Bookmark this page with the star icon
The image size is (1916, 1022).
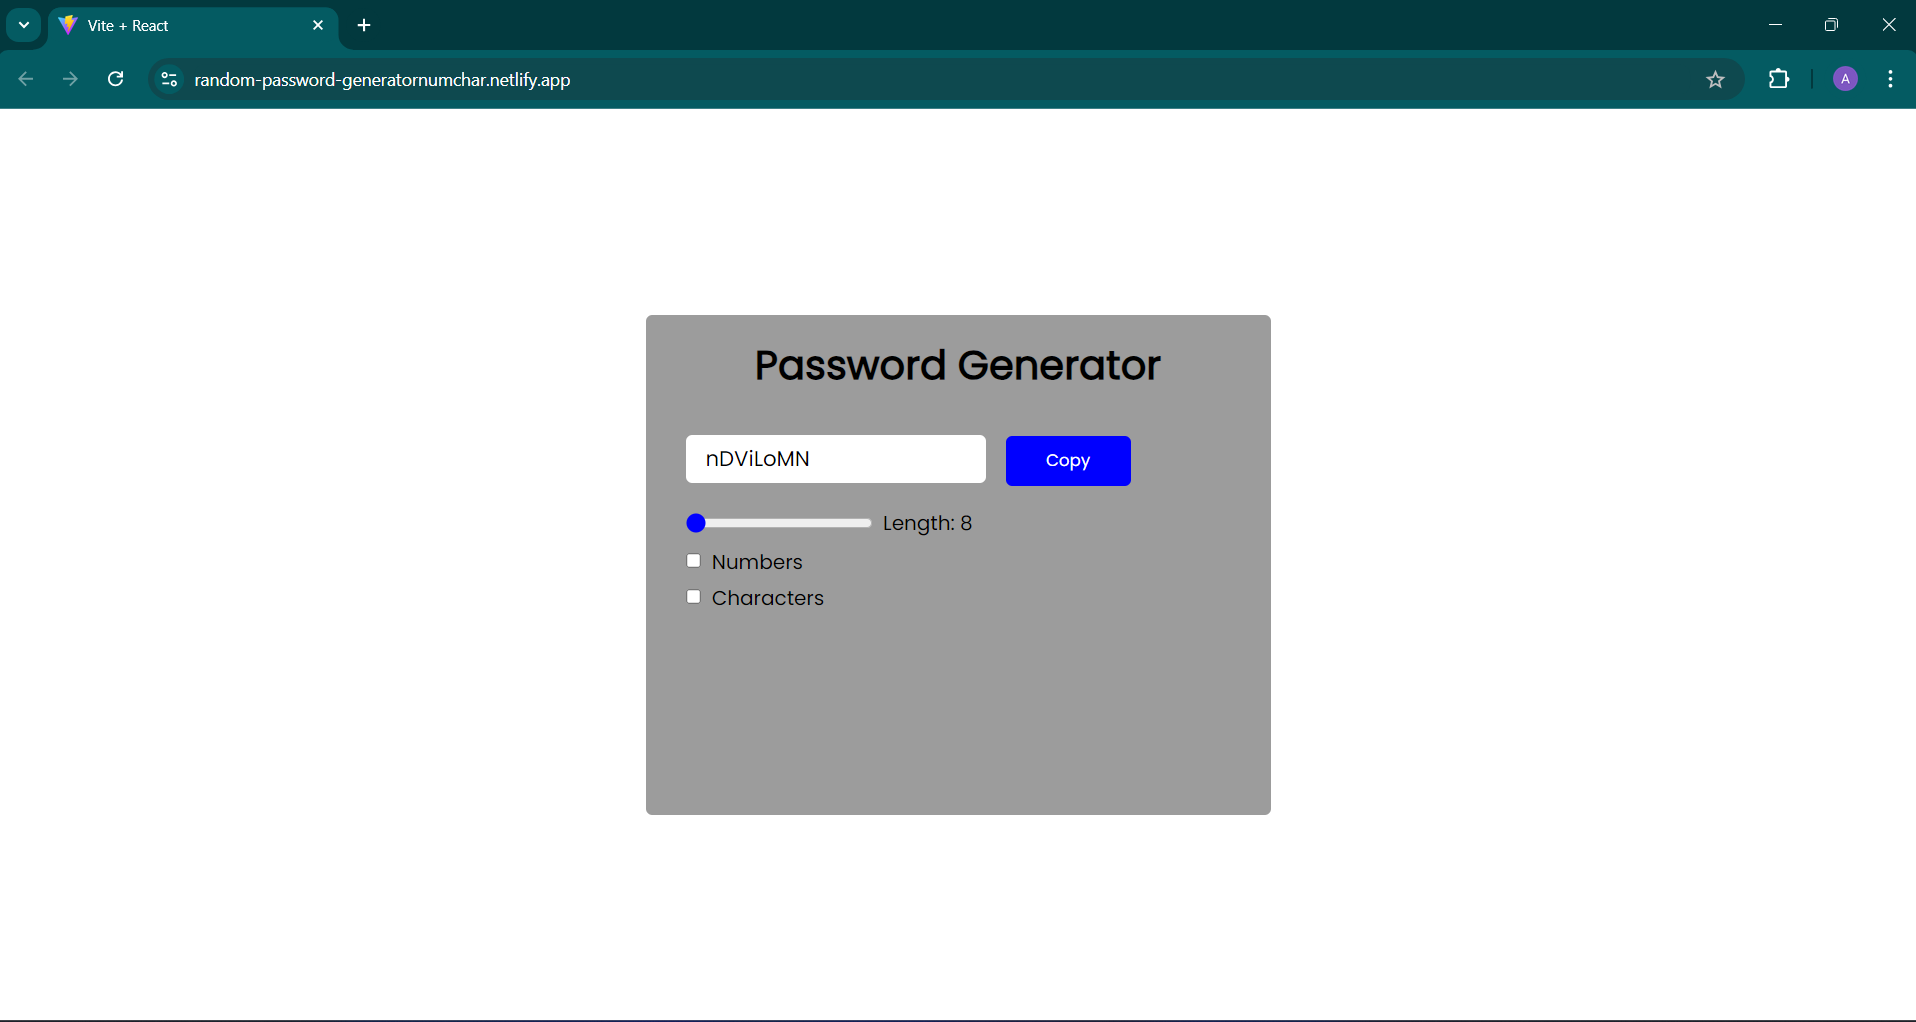pos(1716,80)
